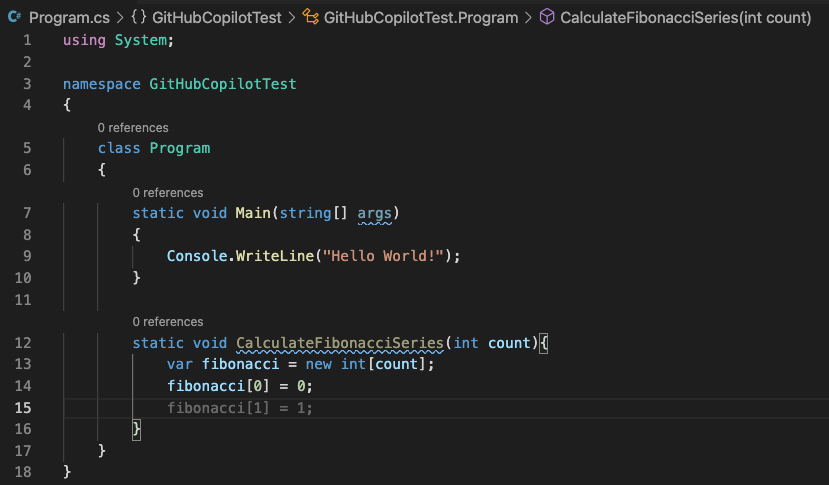The width and height of the screenshot is (829, 485).
Task: Click 'WriteLine' method call
Action: pyautogui.click(x=275, y=256)
